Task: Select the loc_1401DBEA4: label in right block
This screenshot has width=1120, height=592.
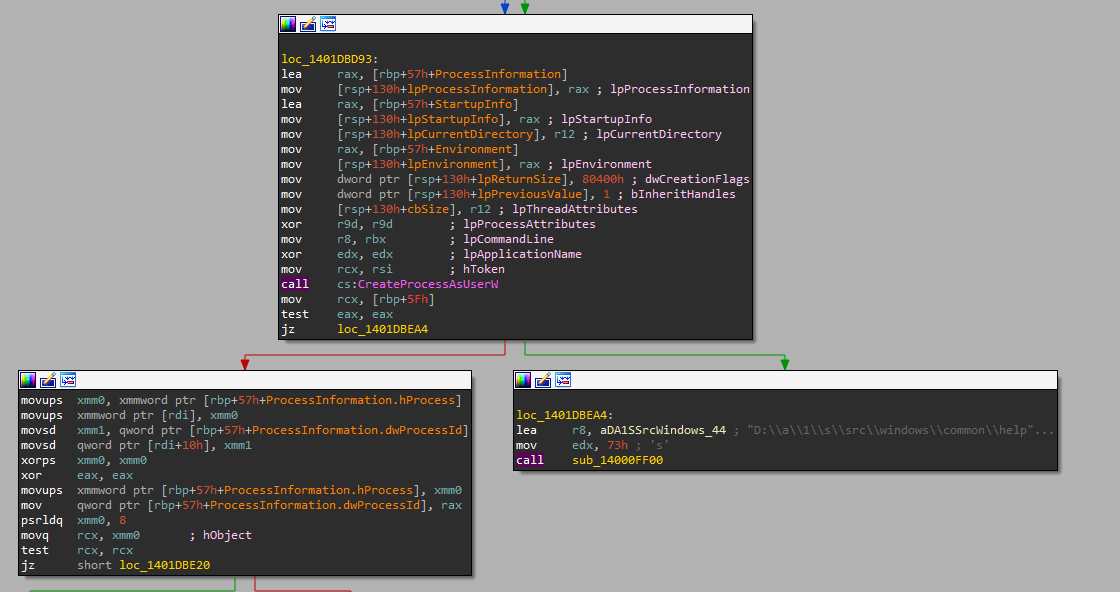Action: point(565,415)
